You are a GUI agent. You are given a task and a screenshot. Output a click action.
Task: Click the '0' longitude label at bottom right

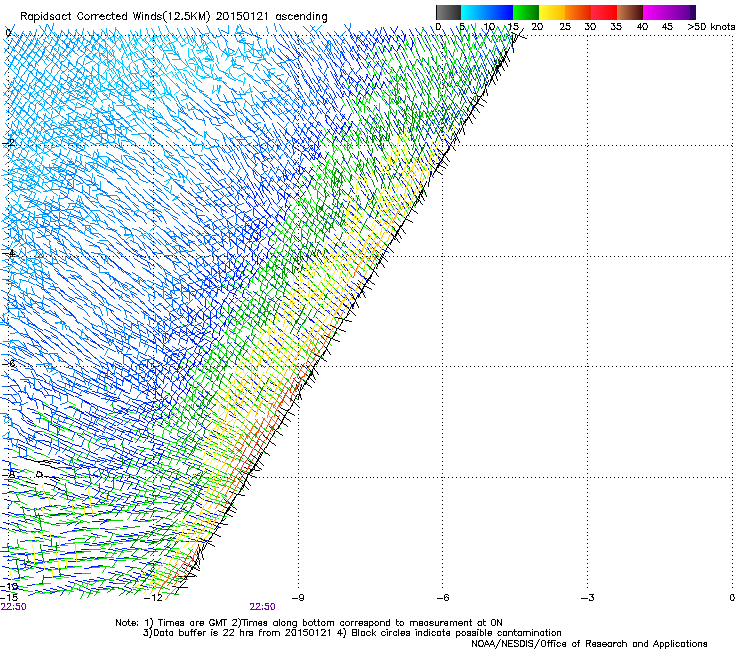coord(732,598)
